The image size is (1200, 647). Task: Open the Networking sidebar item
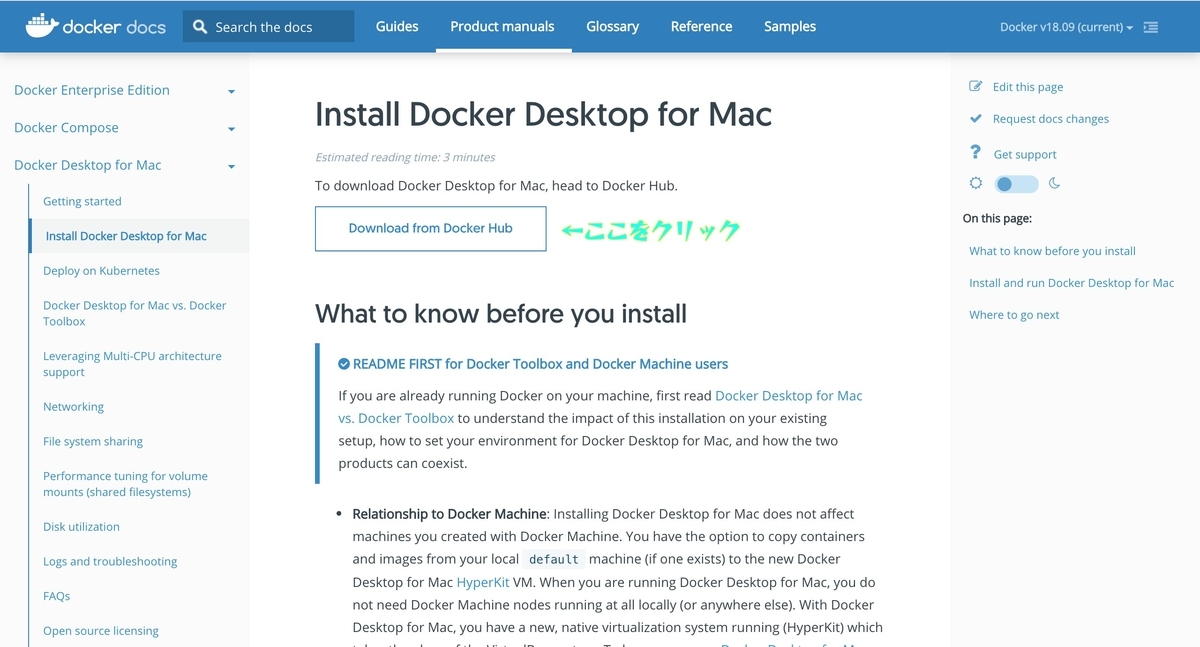click(73, 407)
